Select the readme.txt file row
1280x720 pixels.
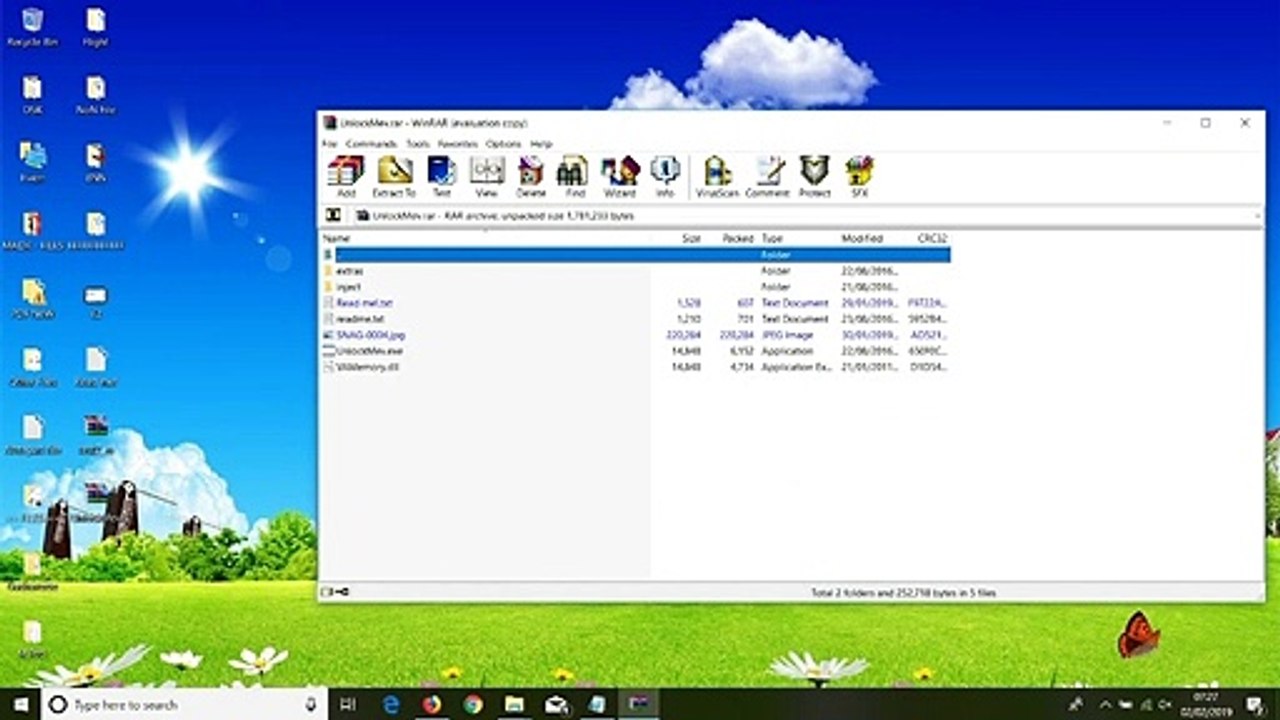click(x=636, y=319)
